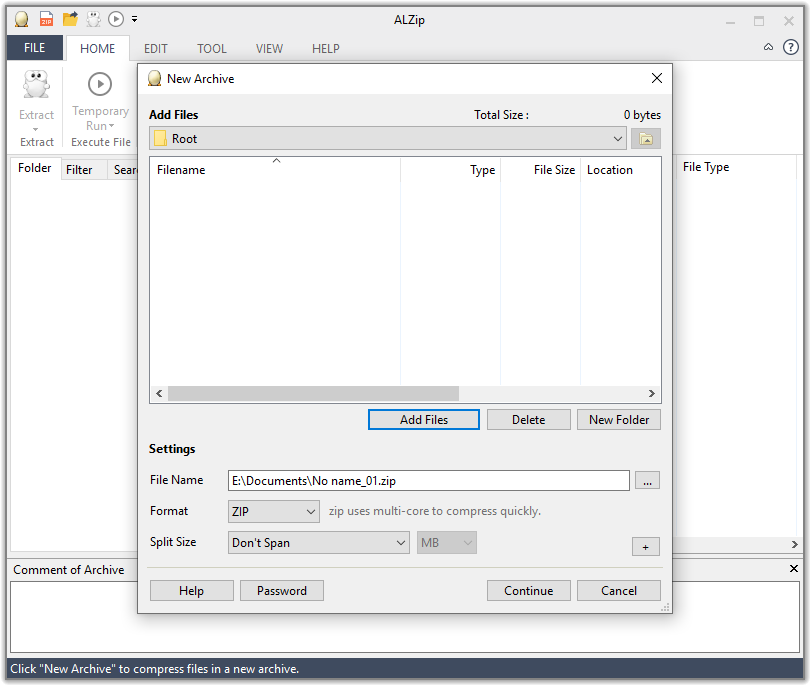Sort by Location column header
Screen dimensions: 810x685
pyautogui.click(x=620, y=169)
